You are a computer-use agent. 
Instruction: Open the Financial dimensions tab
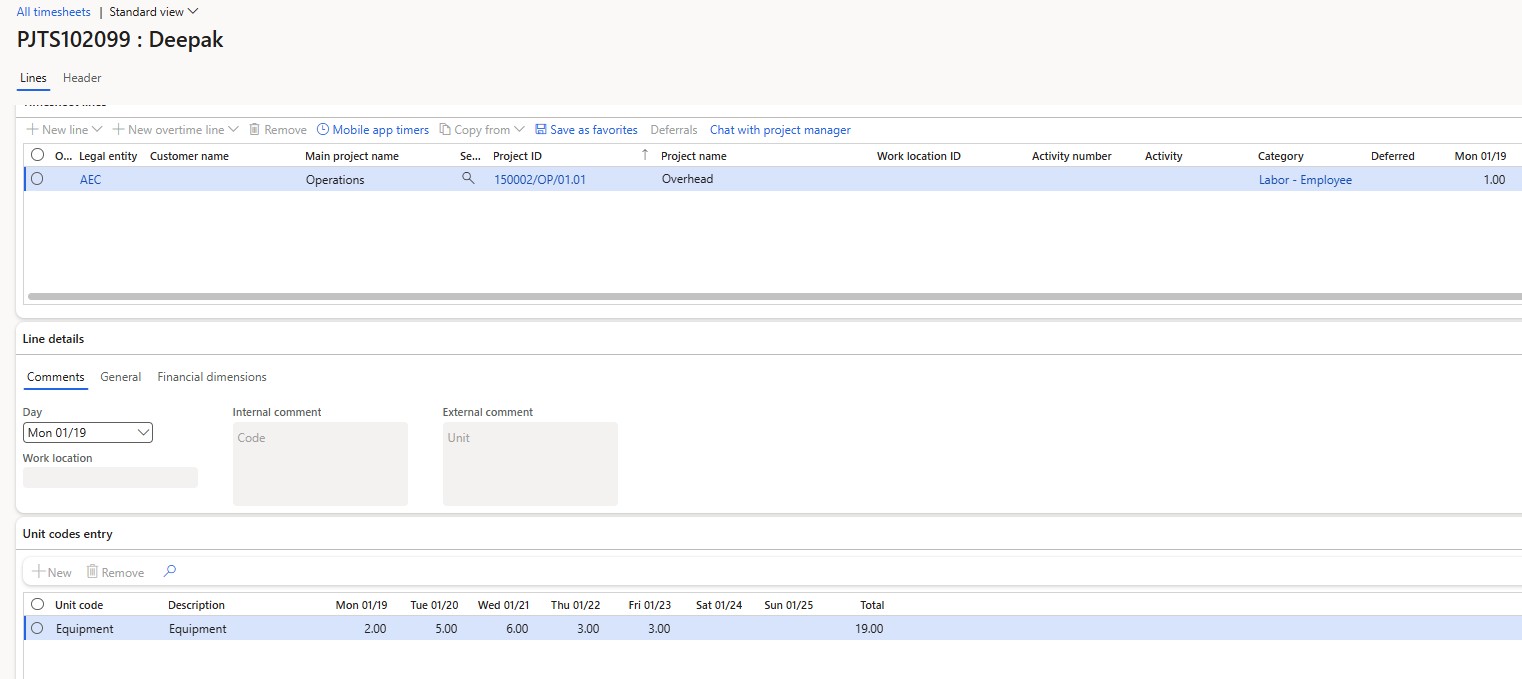[x=212, y=377]
